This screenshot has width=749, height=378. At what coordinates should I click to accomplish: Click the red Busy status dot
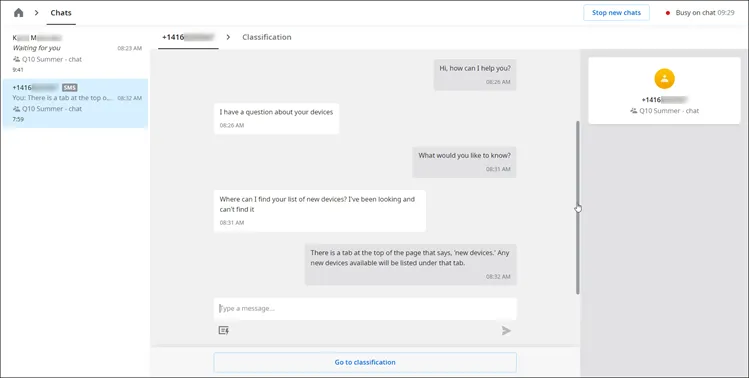coord(668,13)
